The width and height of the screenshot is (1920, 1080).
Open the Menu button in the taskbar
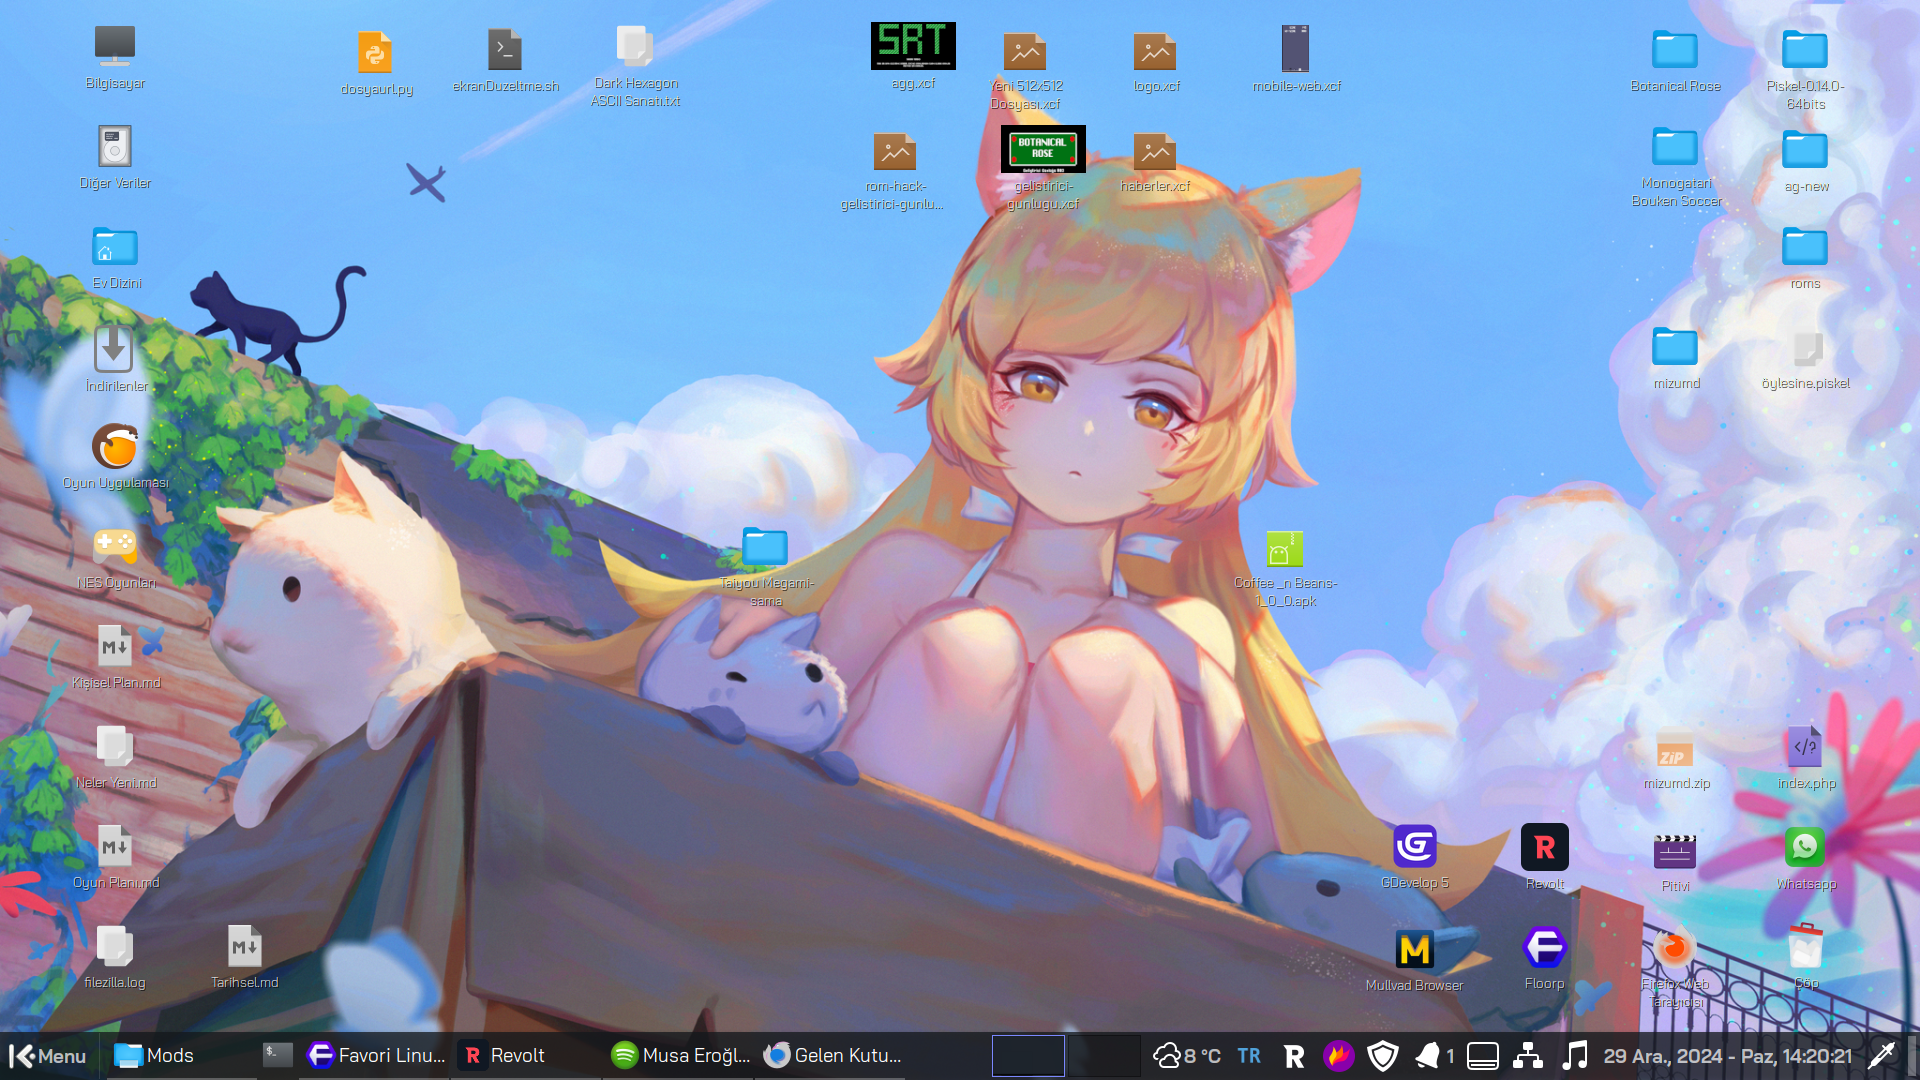point(48,1056)
